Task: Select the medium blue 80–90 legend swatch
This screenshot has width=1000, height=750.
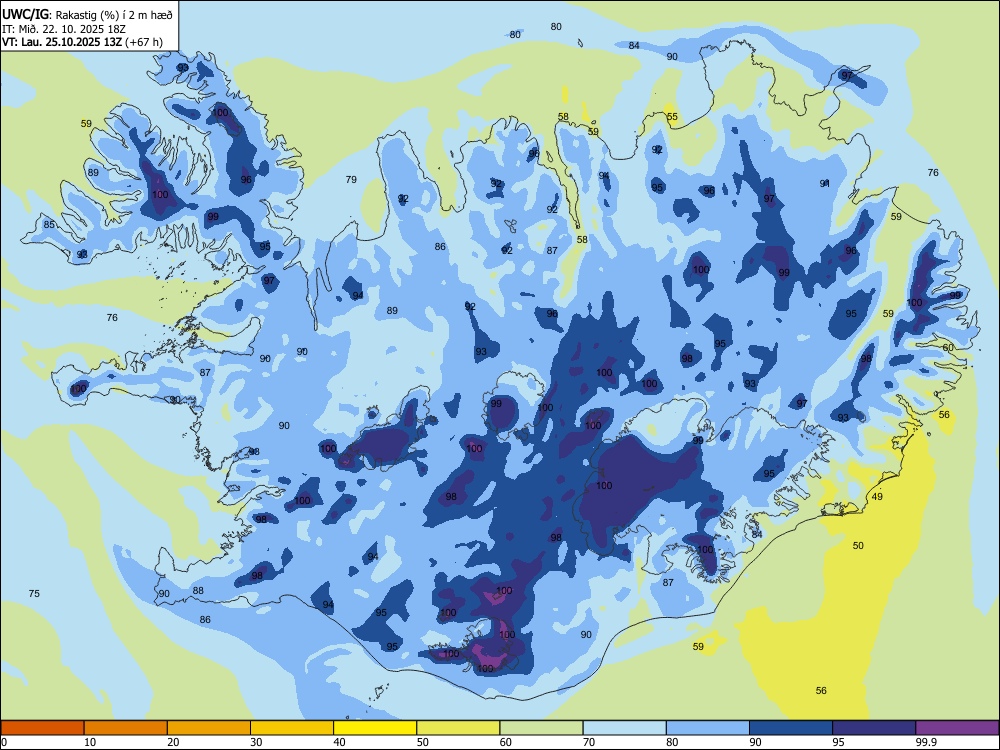Action: (x=708, y=728)
